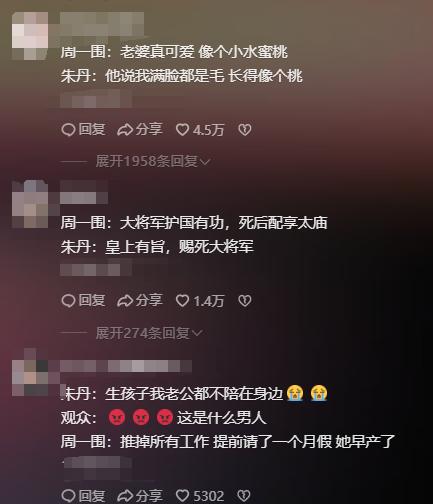Dislike the 生孩子 comment via broken heart
Image resolution: width=433 pixels, height=504 pixels.
coord(244,496)
